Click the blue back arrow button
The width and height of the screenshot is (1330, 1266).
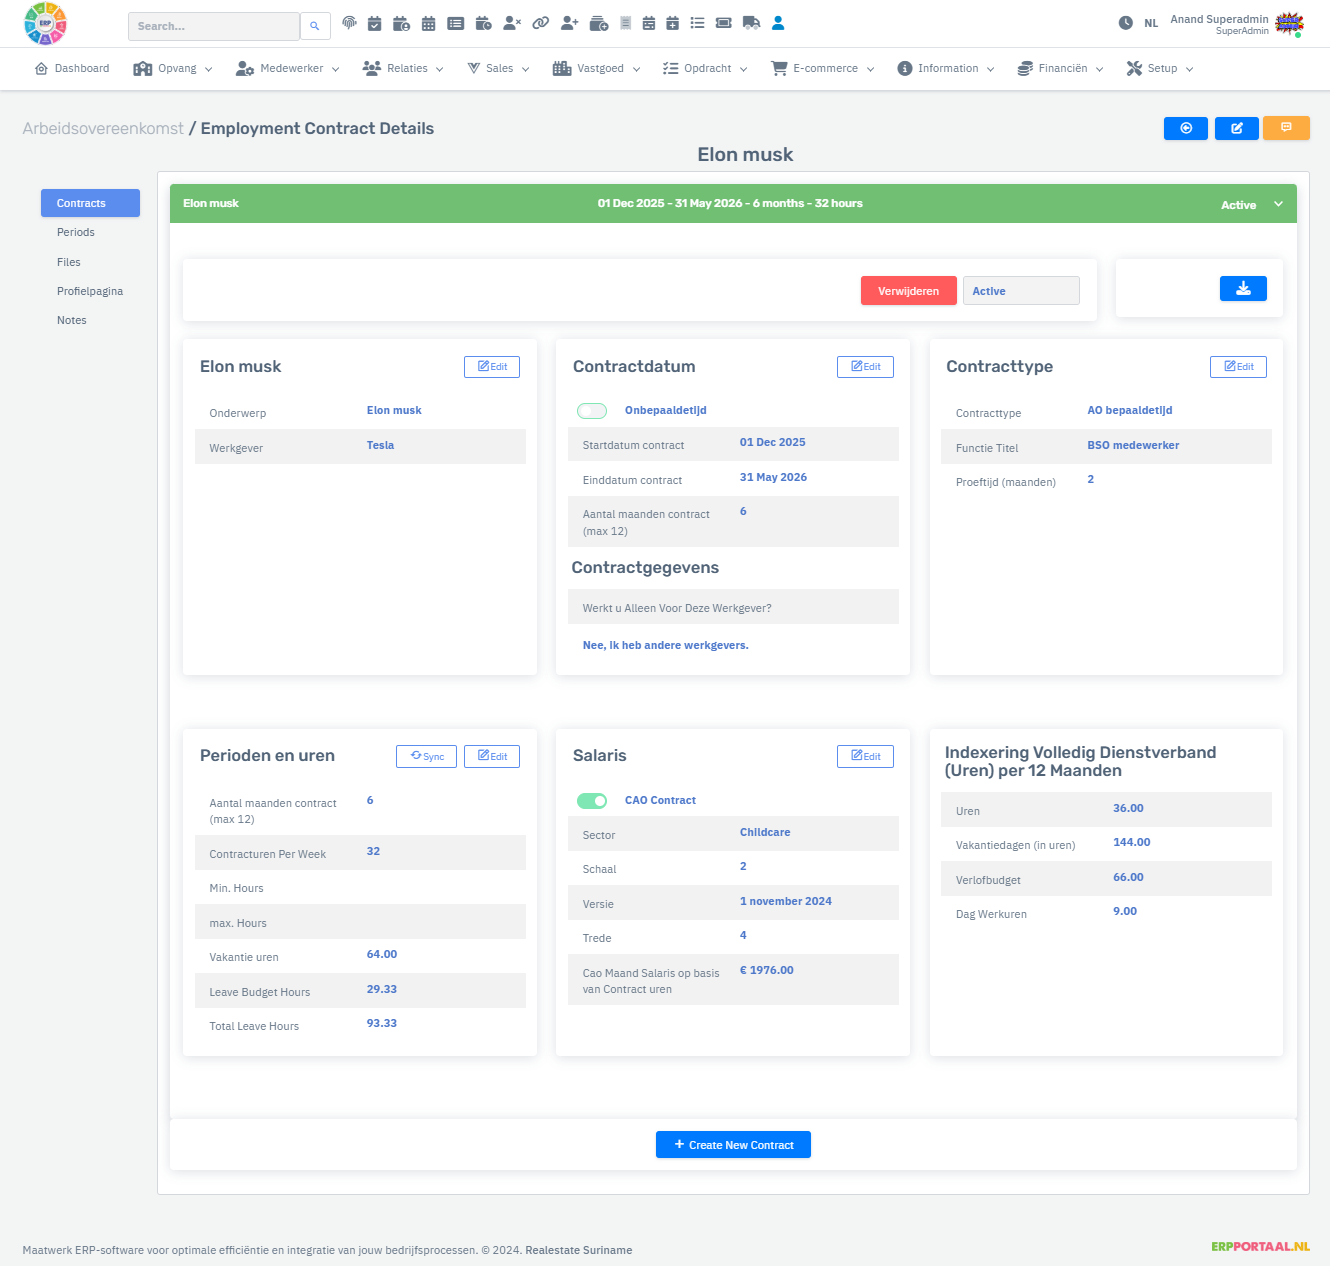pyautogui.click(x=1186, y=128)
